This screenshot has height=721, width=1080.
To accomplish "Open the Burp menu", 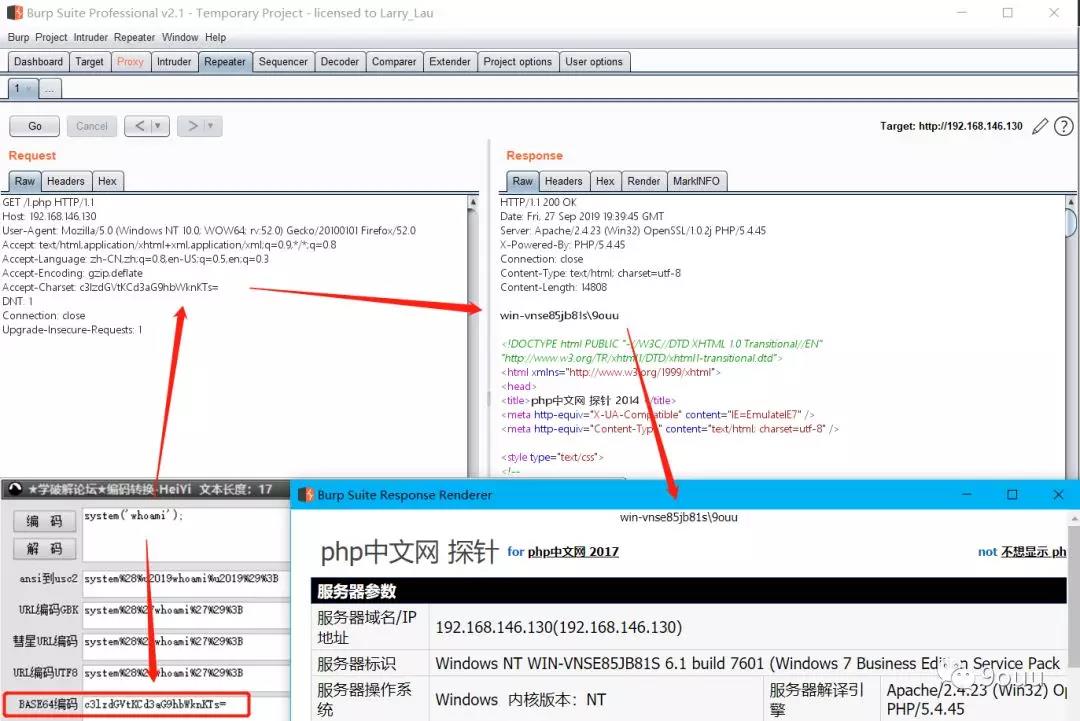I will click(19, 37).
